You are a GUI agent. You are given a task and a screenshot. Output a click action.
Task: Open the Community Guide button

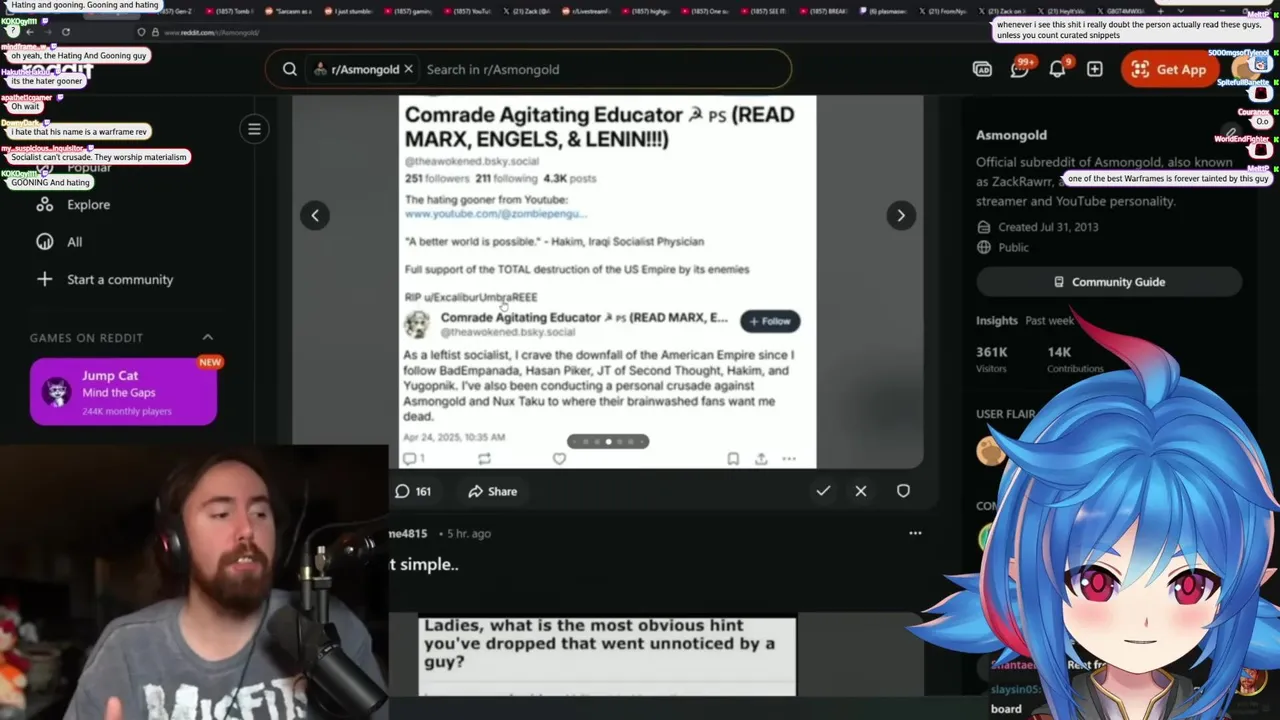coord(1109,282)
